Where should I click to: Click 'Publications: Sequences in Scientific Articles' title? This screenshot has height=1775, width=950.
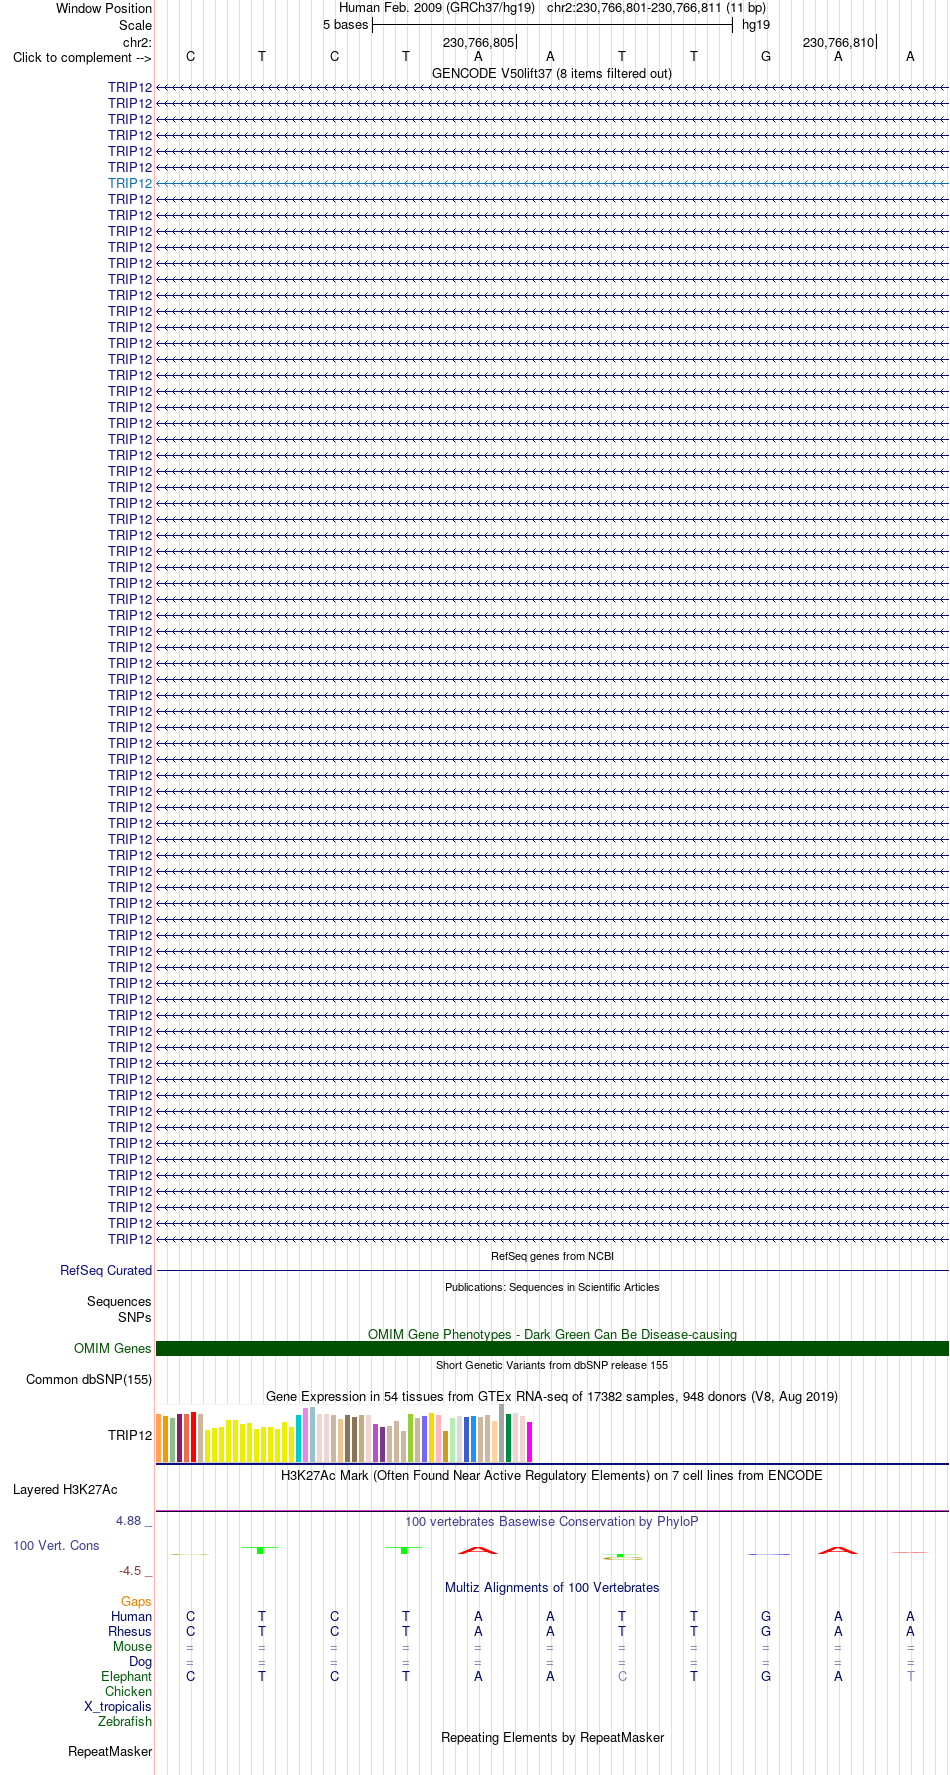click(x=552, y=1287)
